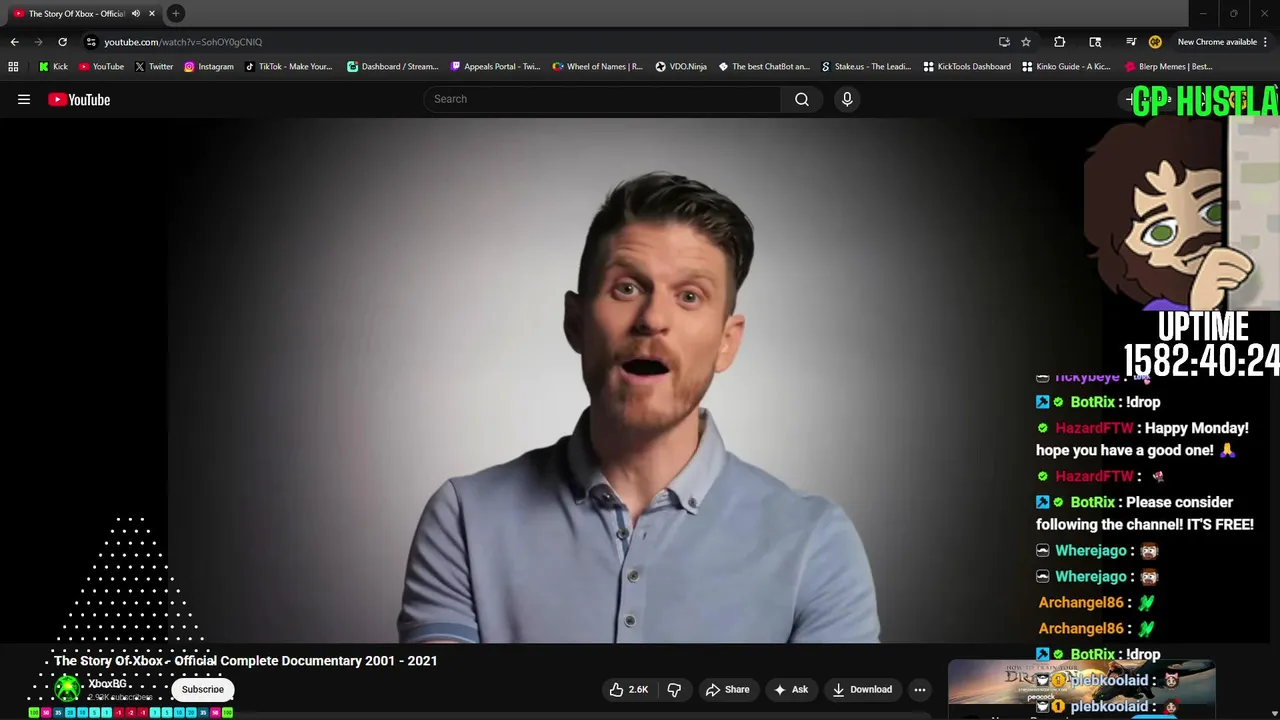
Task: Go forward in browser history
Action: click(38, 42)
